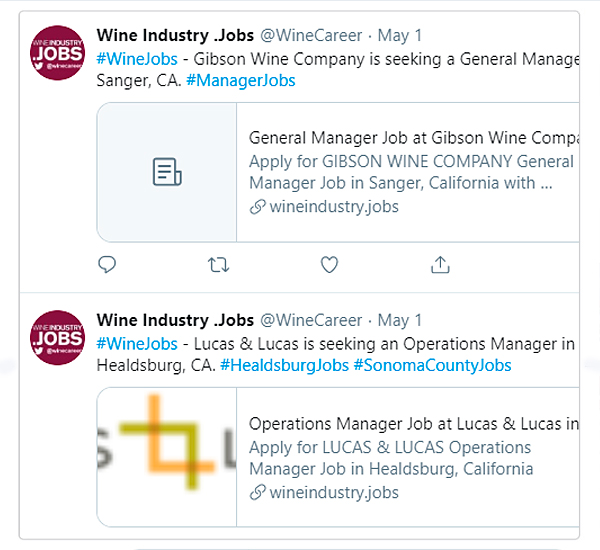Screen dimensions: 600x550
Task: Click @WineCareer handle in first tweet
Action: 311,37
